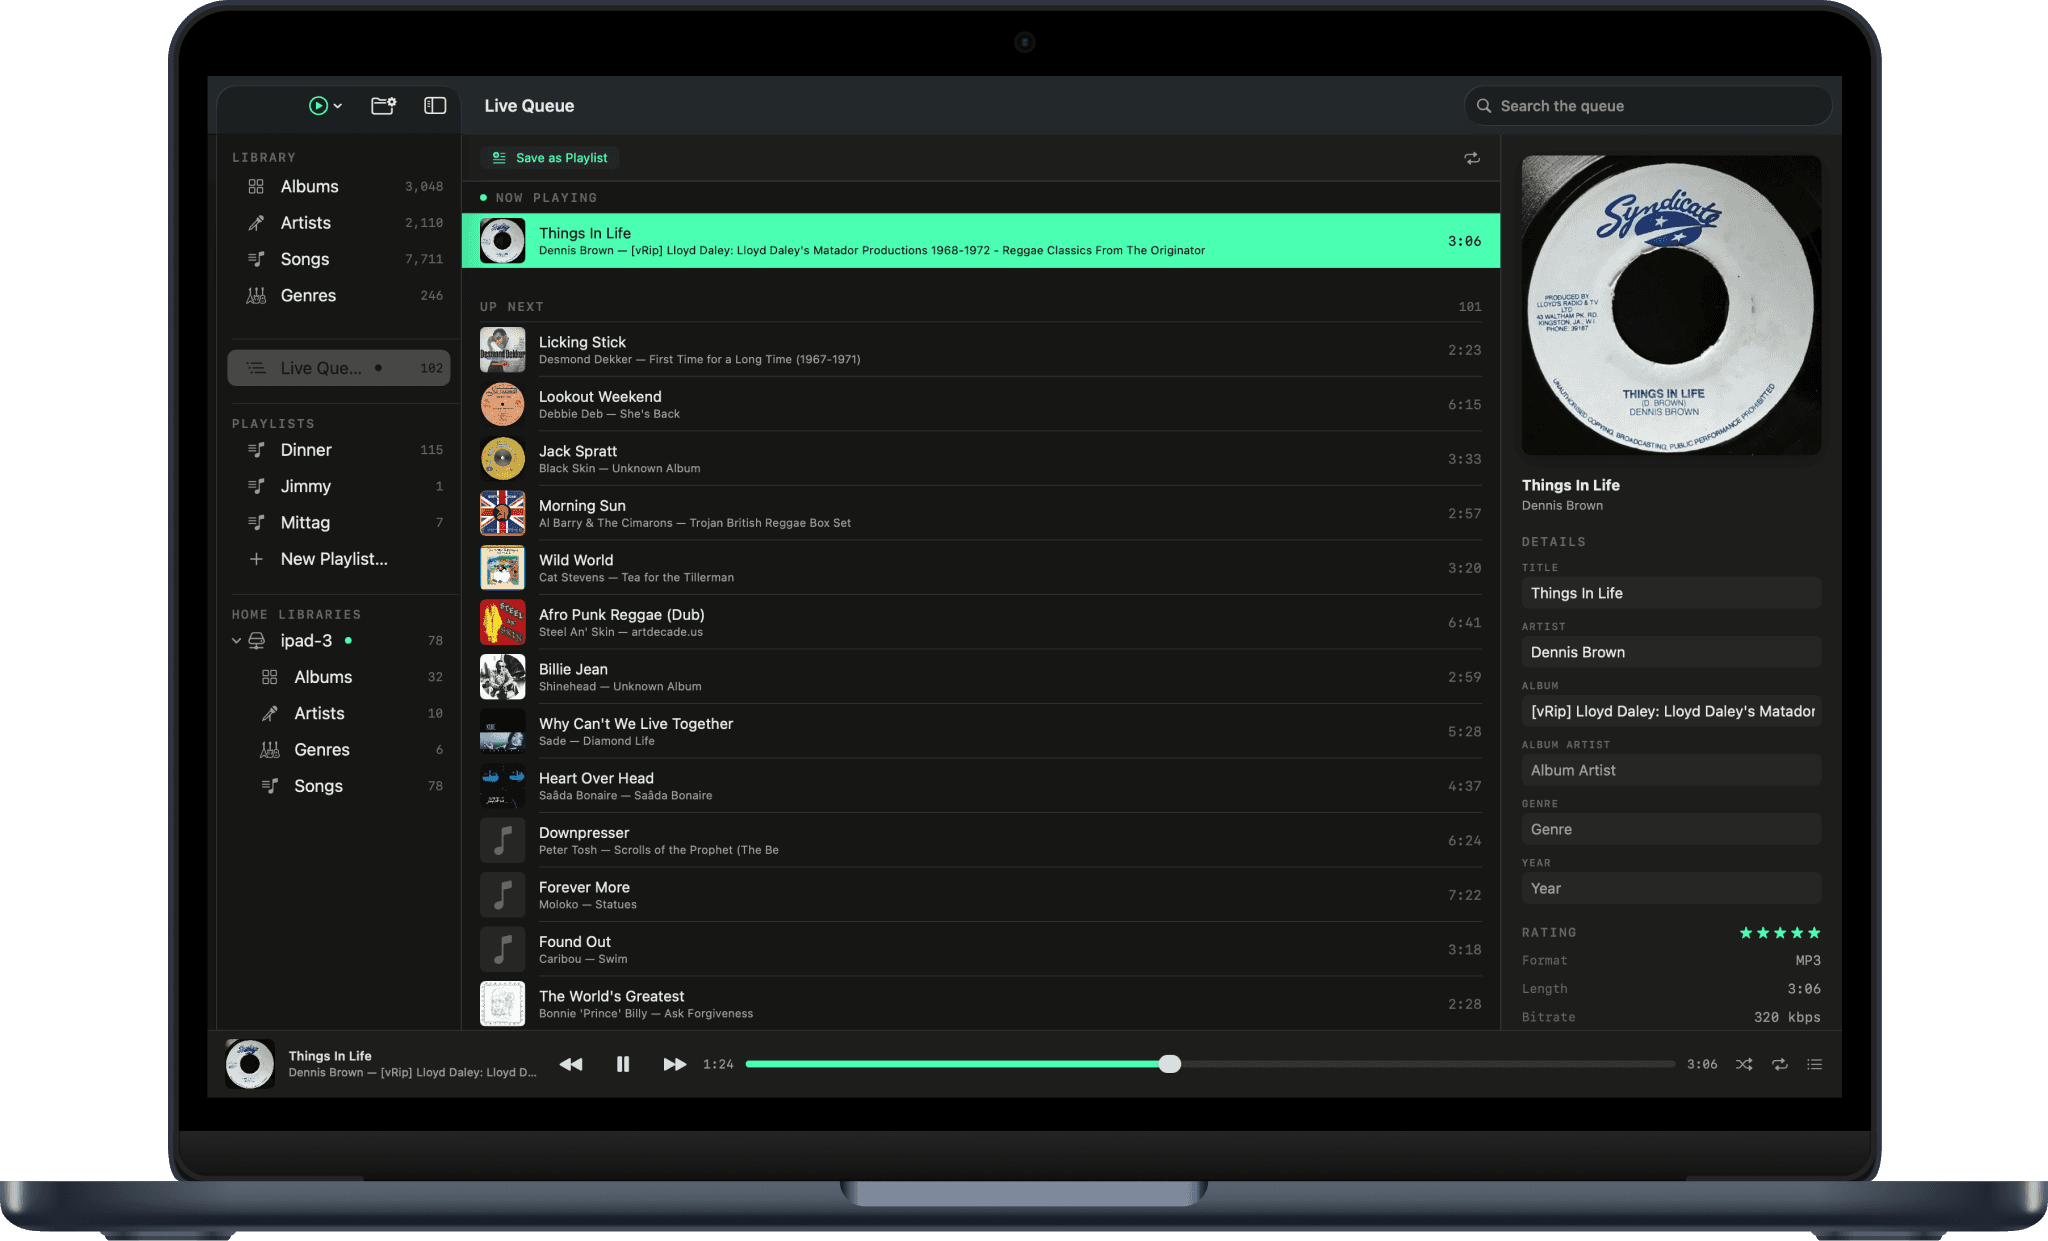The image size is (2048, 1241).
Task: Skip to next track button
Action: point(675,1064)
